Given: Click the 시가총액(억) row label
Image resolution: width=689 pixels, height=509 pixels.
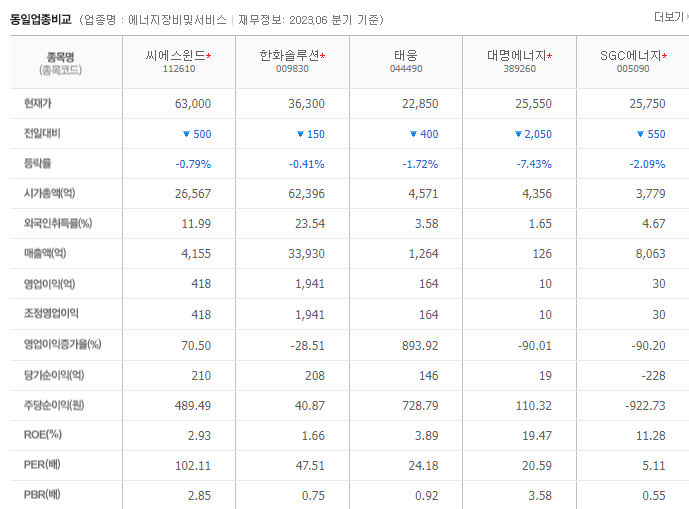Looking at the screenshot, I should tap(50, 193).
